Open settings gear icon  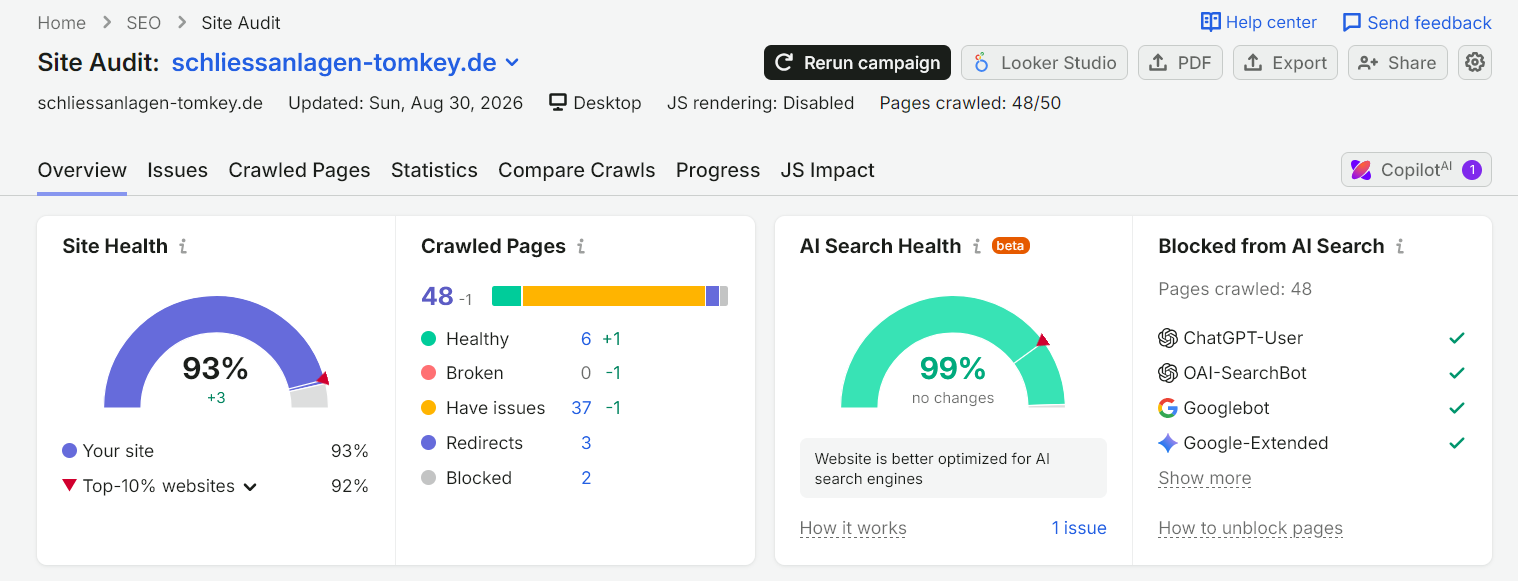click(x=1474, y=63)
